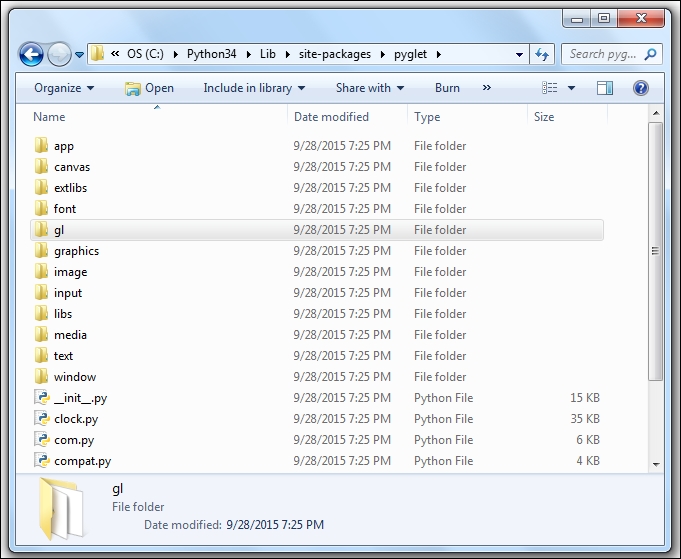Click the magnifier search icon
This screenshot has height=559, width=681.
click(x=651, y=54)
